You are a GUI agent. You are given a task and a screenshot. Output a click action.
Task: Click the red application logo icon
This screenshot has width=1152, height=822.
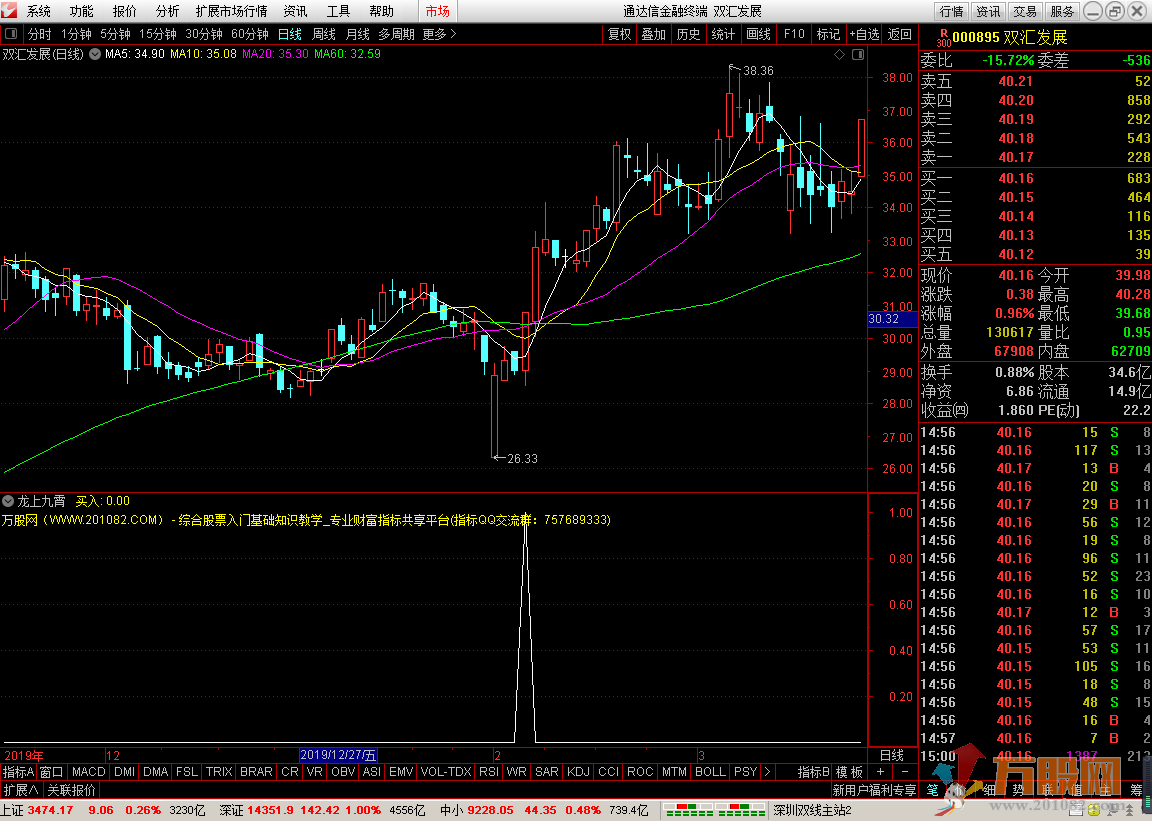point(10,10)
